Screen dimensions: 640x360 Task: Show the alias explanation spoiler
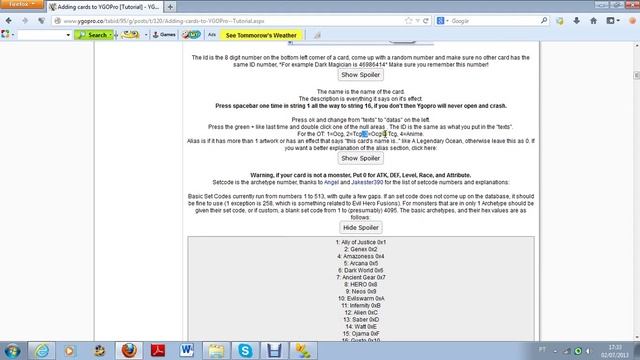[360, 158]
